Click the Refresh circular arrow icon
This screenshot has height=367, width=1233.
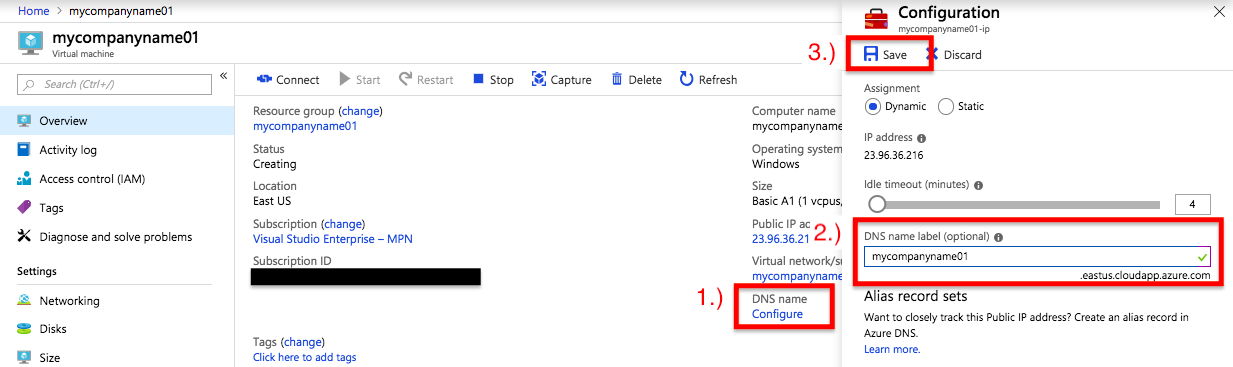(686, 79)
